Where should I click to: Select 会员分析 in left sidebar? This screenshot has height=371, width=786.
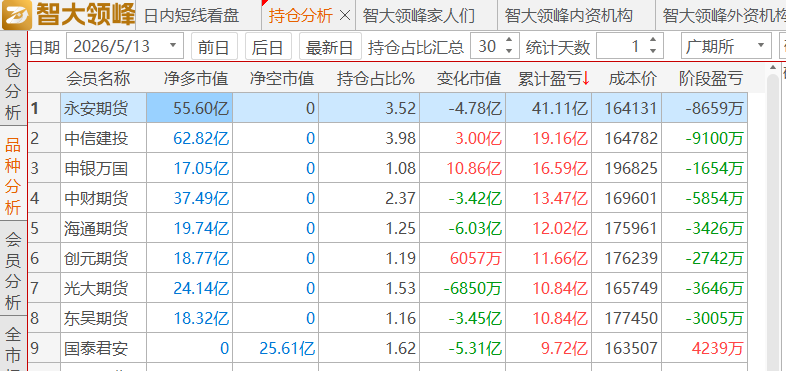pyautogui.click(x=14, y=269)
